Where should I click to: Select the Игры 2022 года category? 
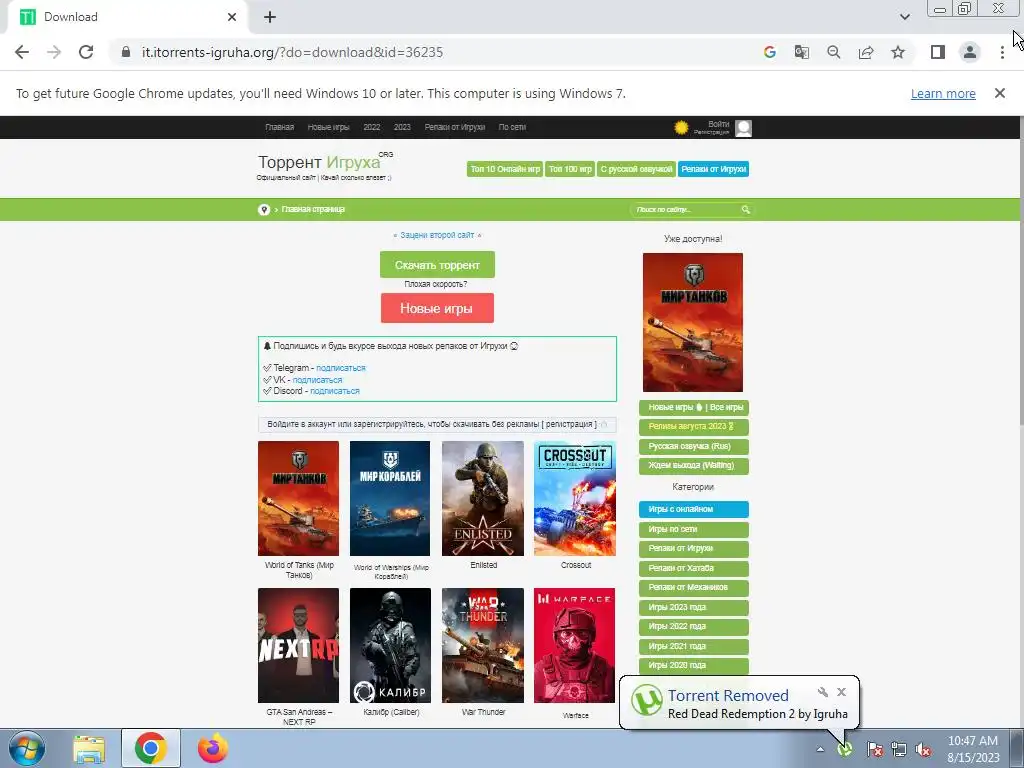[694, 626]
